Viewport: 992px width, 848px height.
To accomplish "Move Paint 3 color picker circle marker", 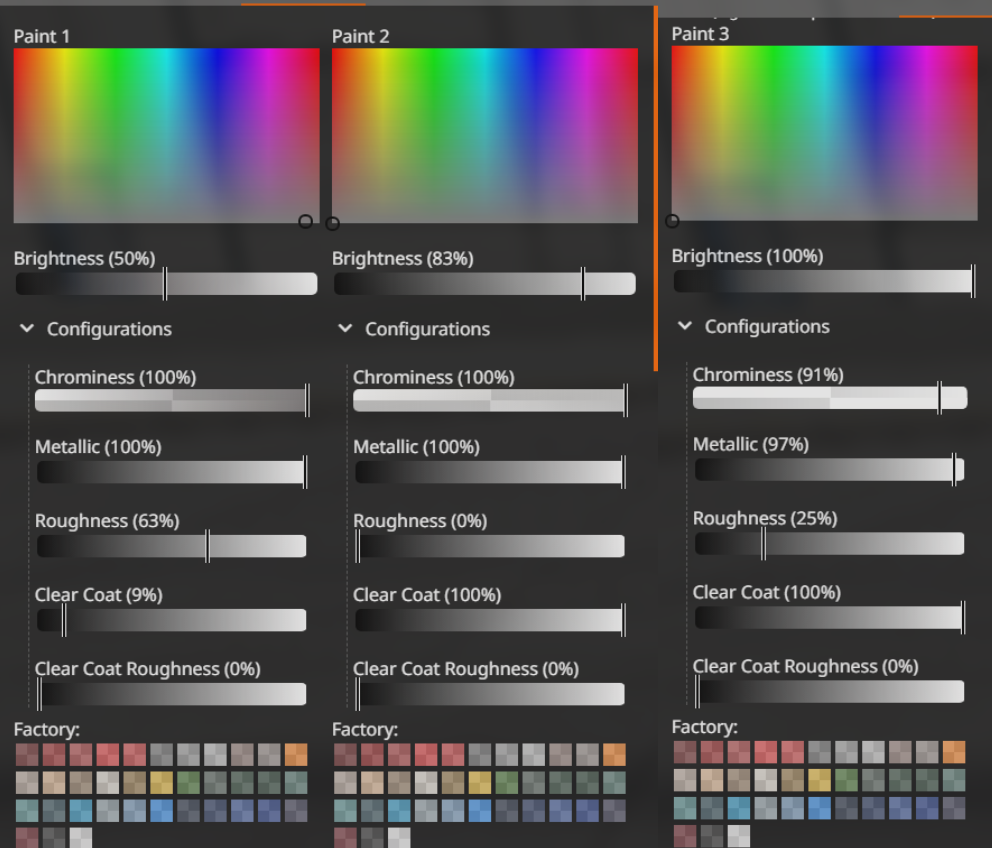I will tap(672, 221).
